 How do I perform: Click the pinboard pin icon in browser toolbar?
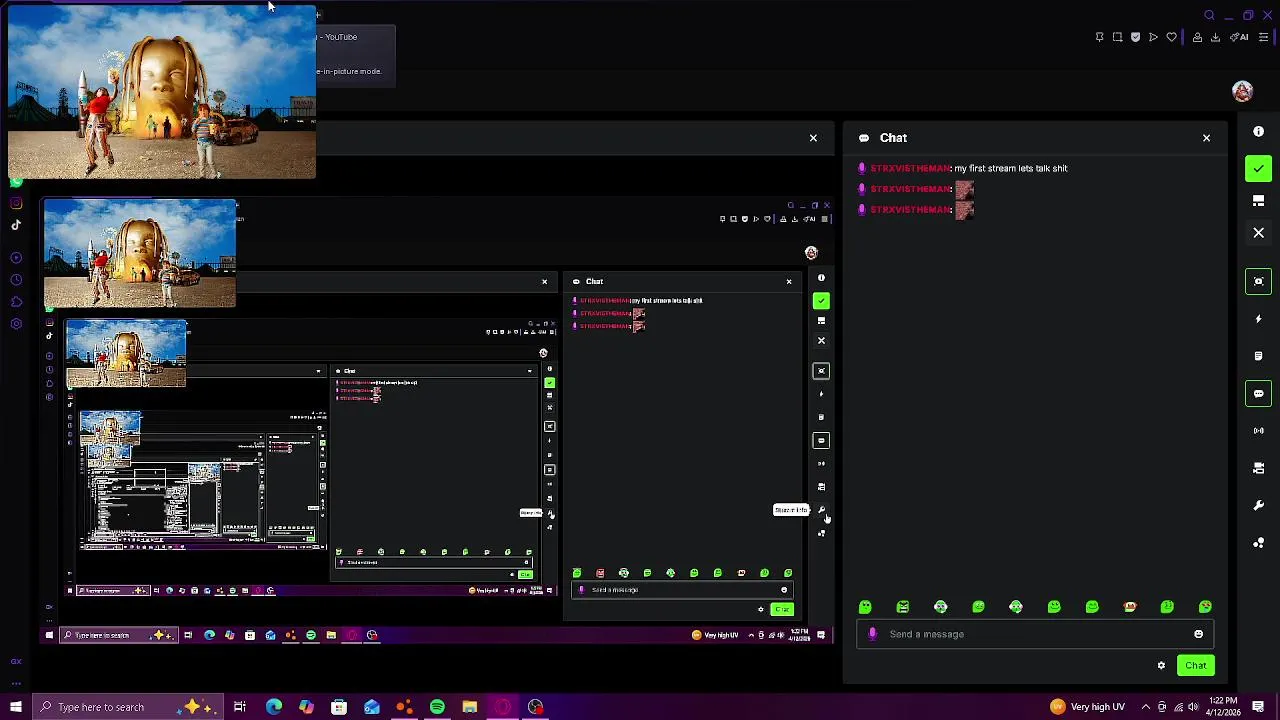tap(1099, 37)
